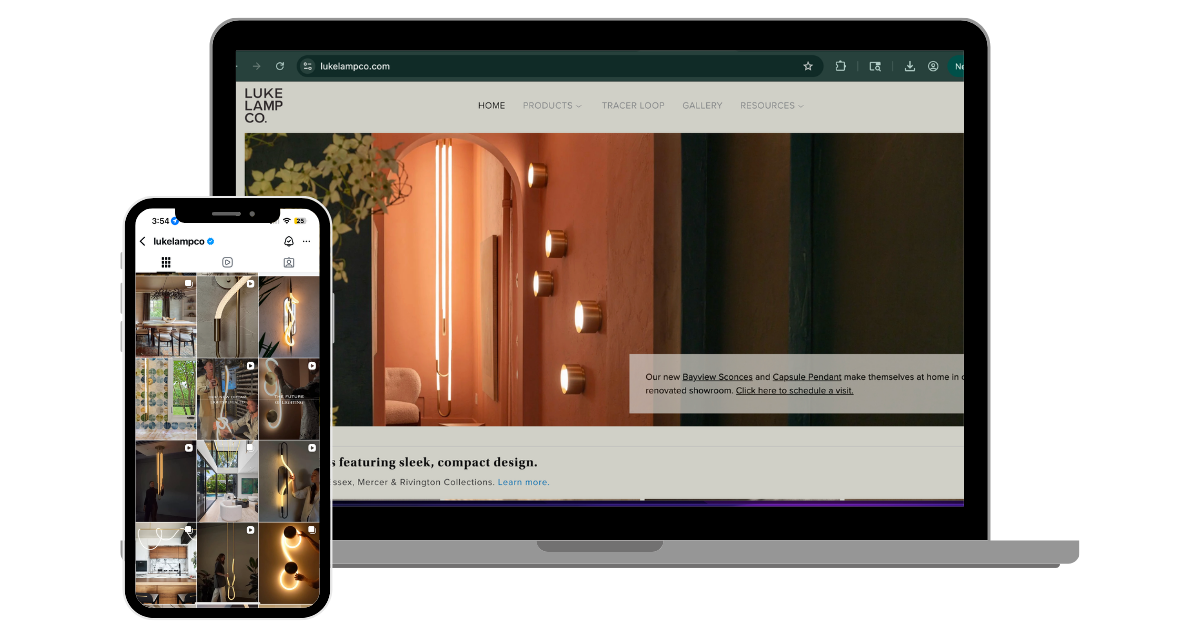Expand the PRODUCTS dropdown menu

[x=552, y=105]
